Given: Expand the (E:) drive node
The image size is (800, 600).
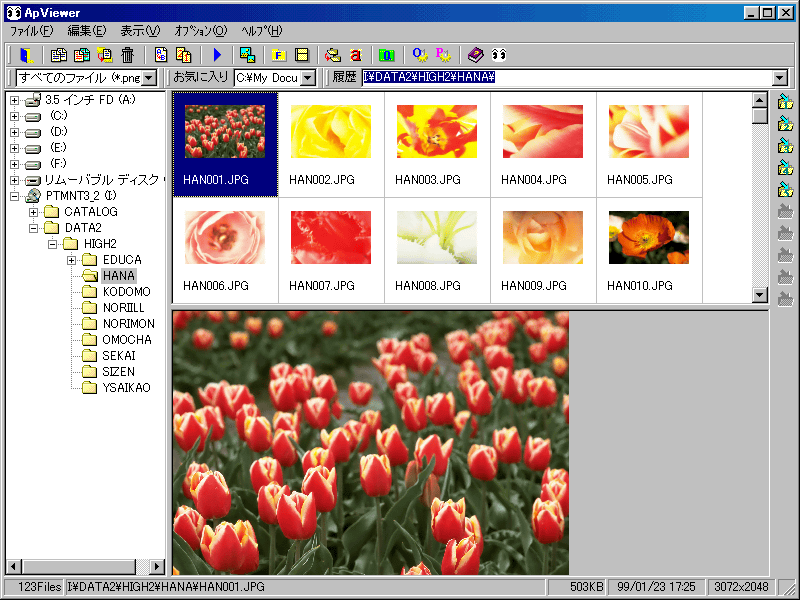Looking at the screenshot, I should coord(14,148).
